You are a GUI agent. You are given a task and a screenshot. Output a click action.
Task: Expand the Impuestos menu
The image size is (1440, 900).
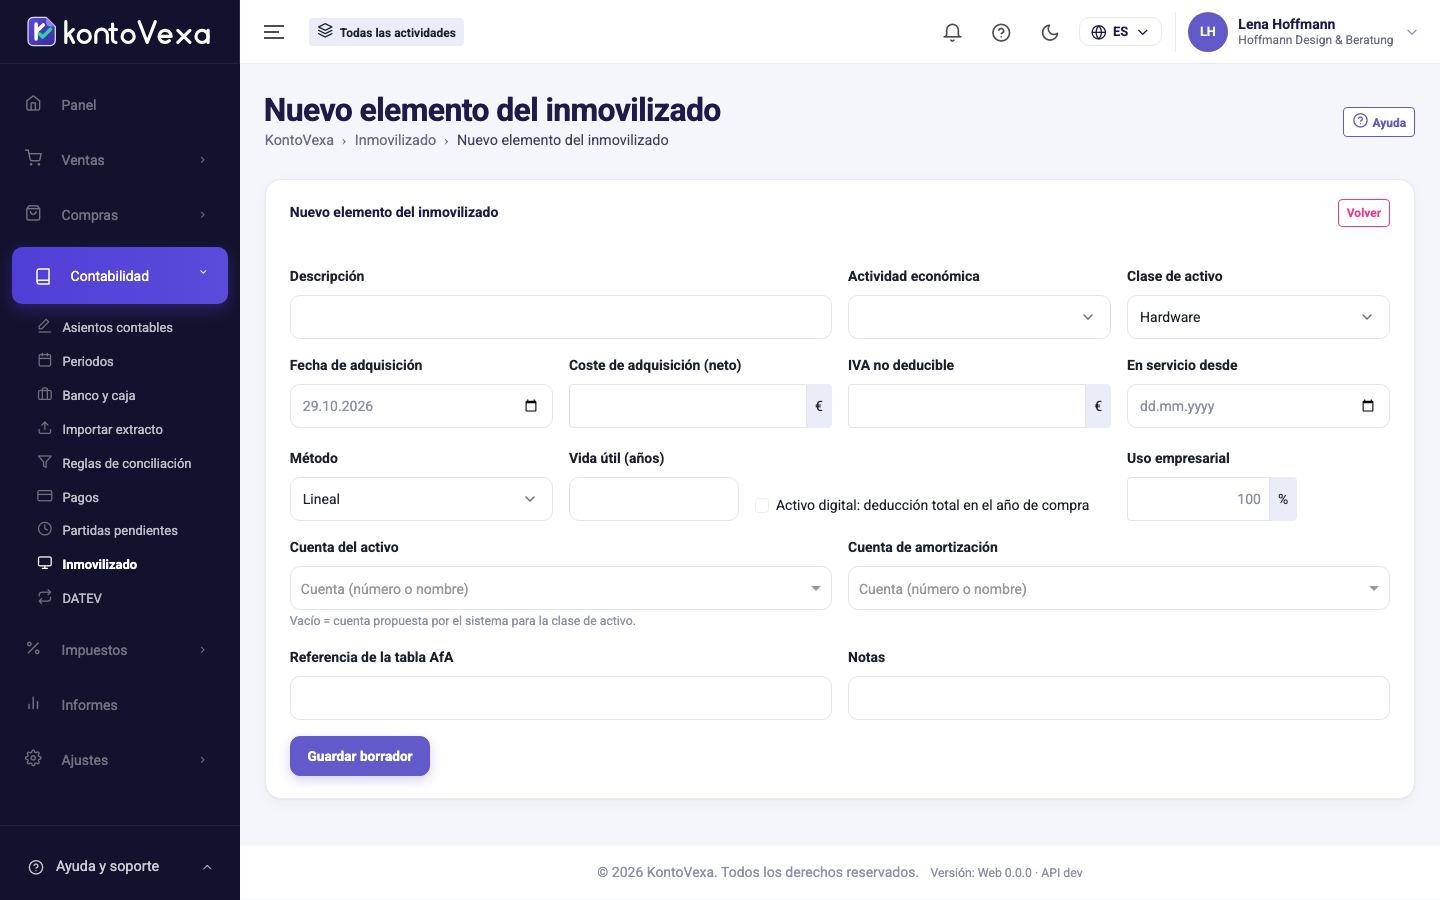[120, 650]
